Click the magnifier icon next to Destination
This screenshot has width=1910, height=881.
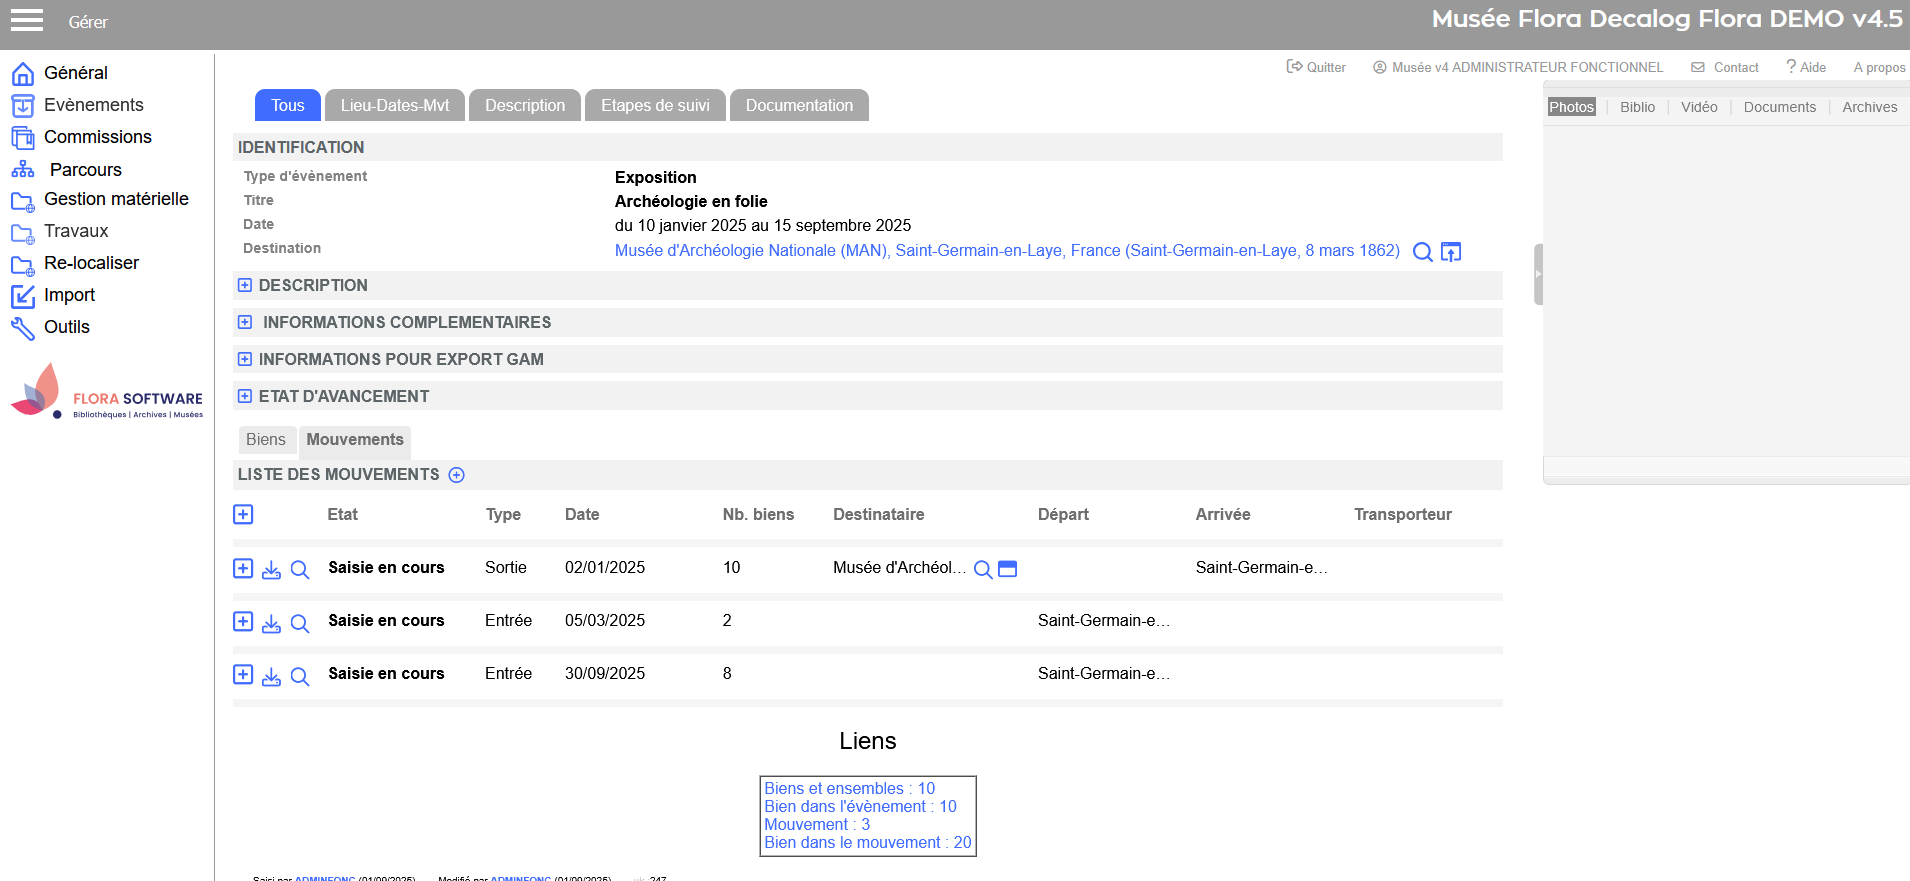click(1422, 252)
